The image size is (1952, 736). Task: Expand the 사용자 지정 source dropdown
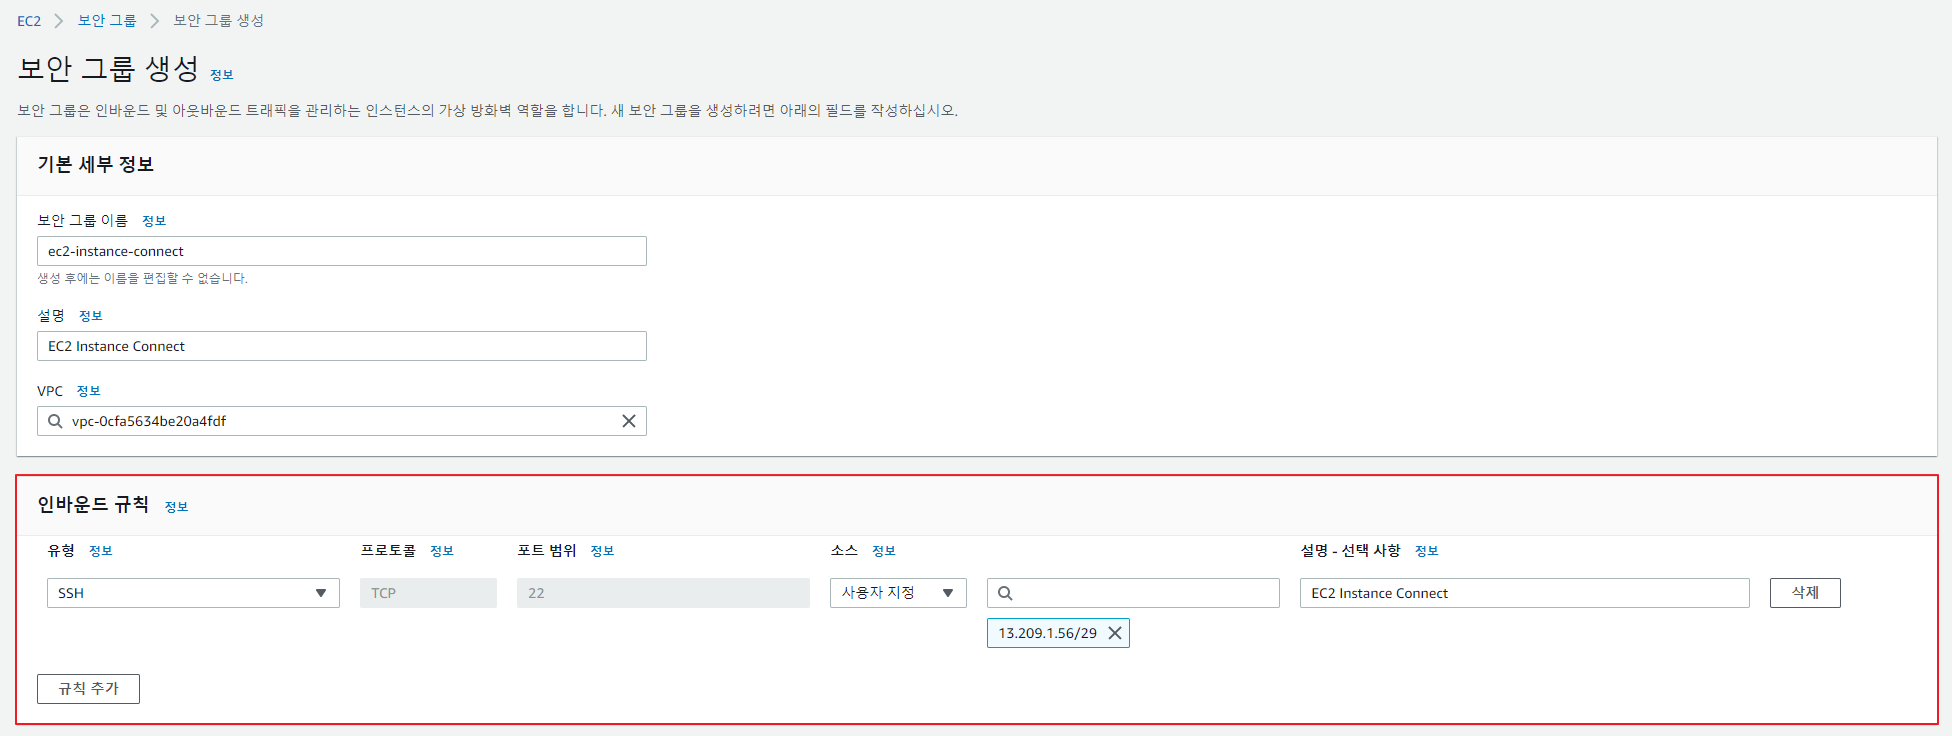pyautogui.click(x=897, y=593)
